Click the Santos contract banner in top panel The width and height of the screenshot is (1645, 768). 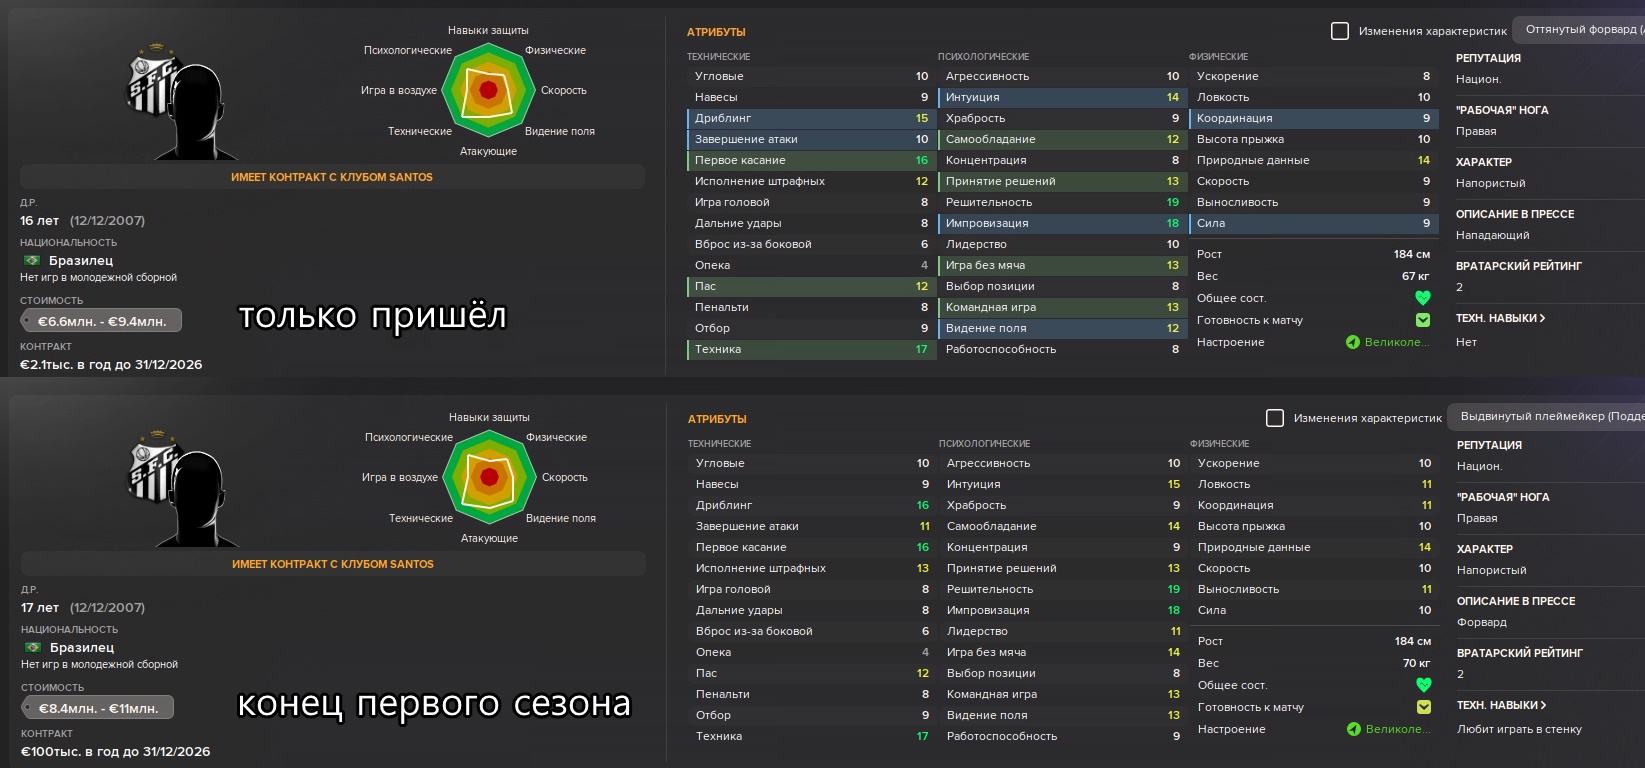point(332,177)
